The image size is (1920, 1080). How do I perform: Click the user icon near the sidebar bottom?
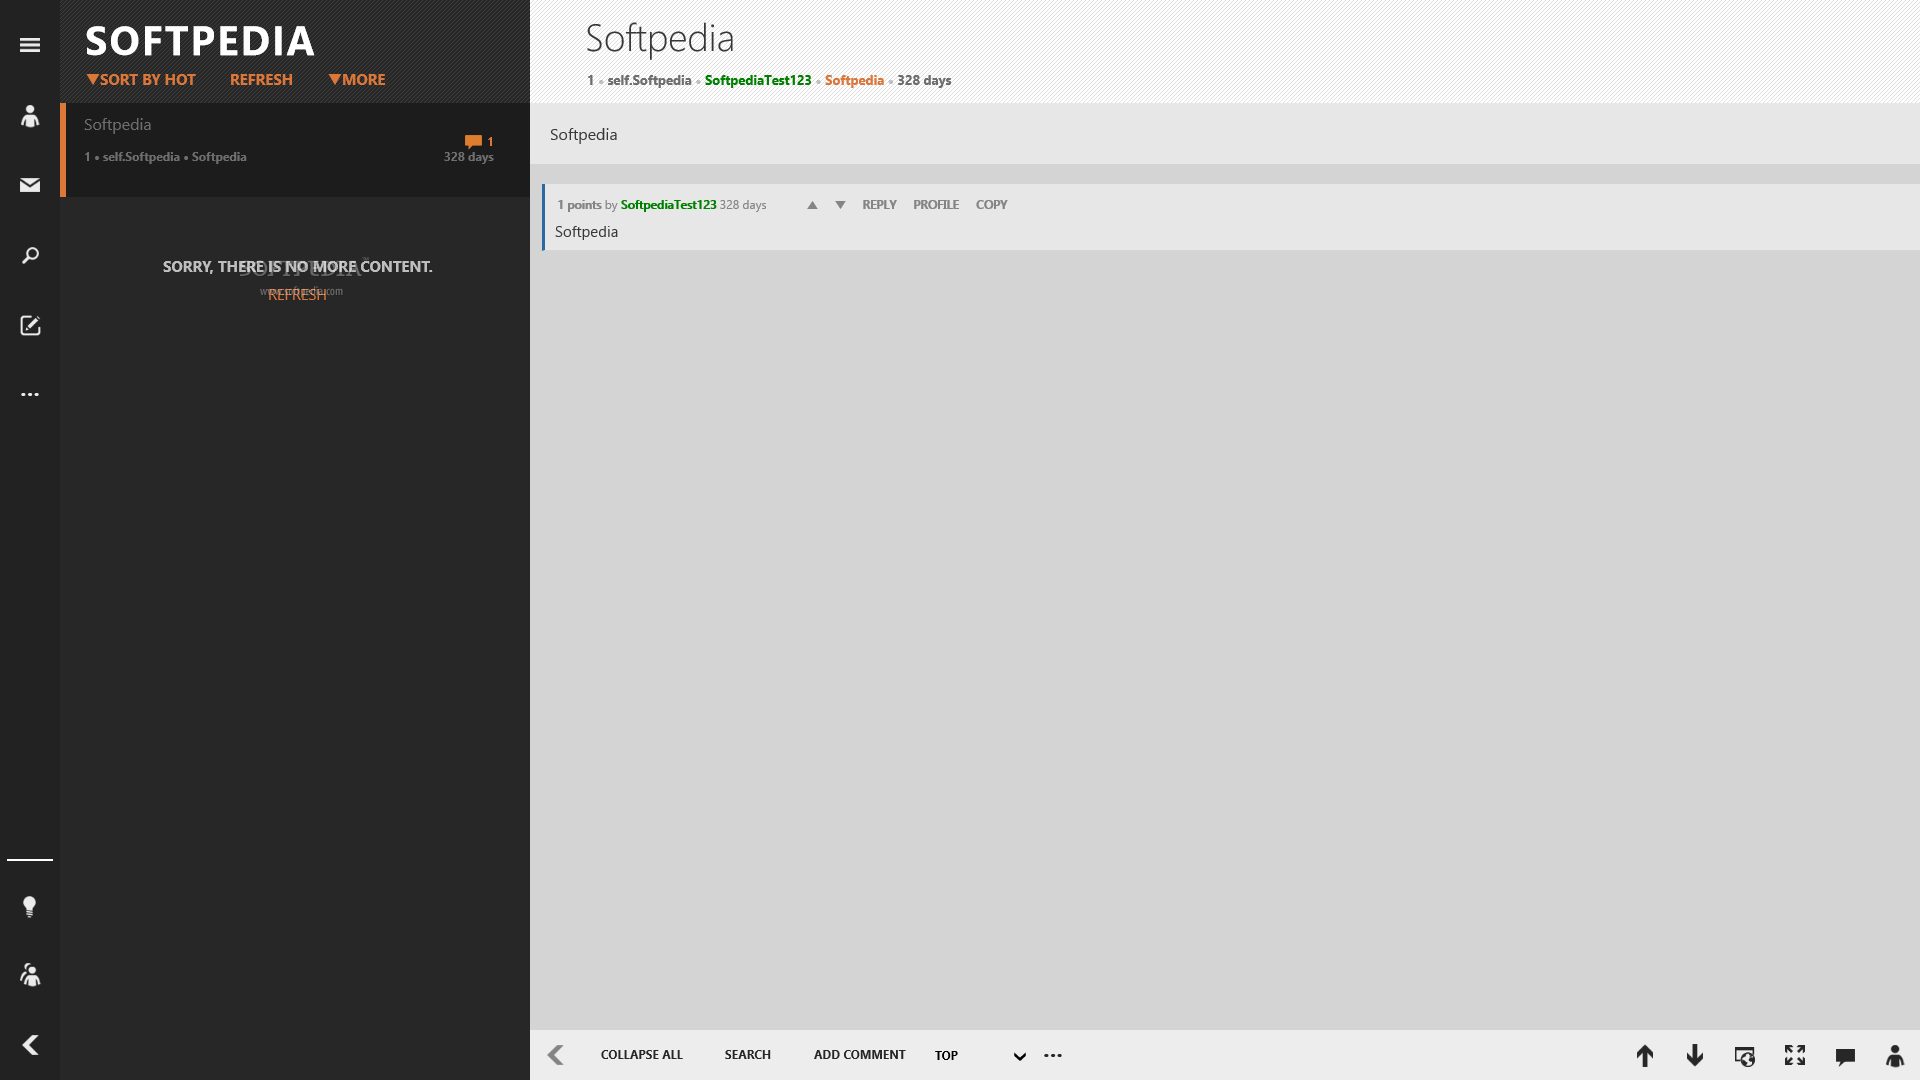tap(30, 975)
